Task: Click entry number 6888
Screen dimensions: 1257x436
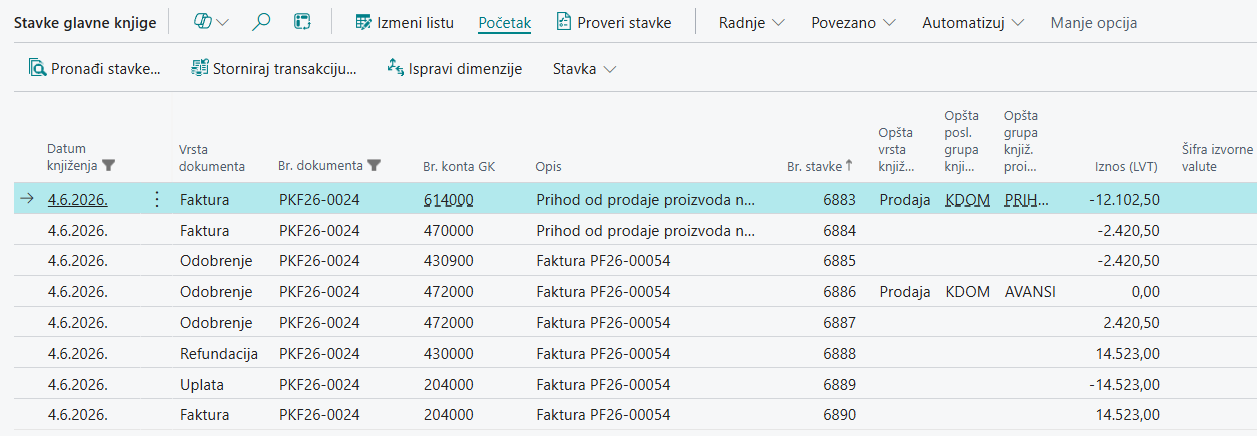Action: (839, 354)
